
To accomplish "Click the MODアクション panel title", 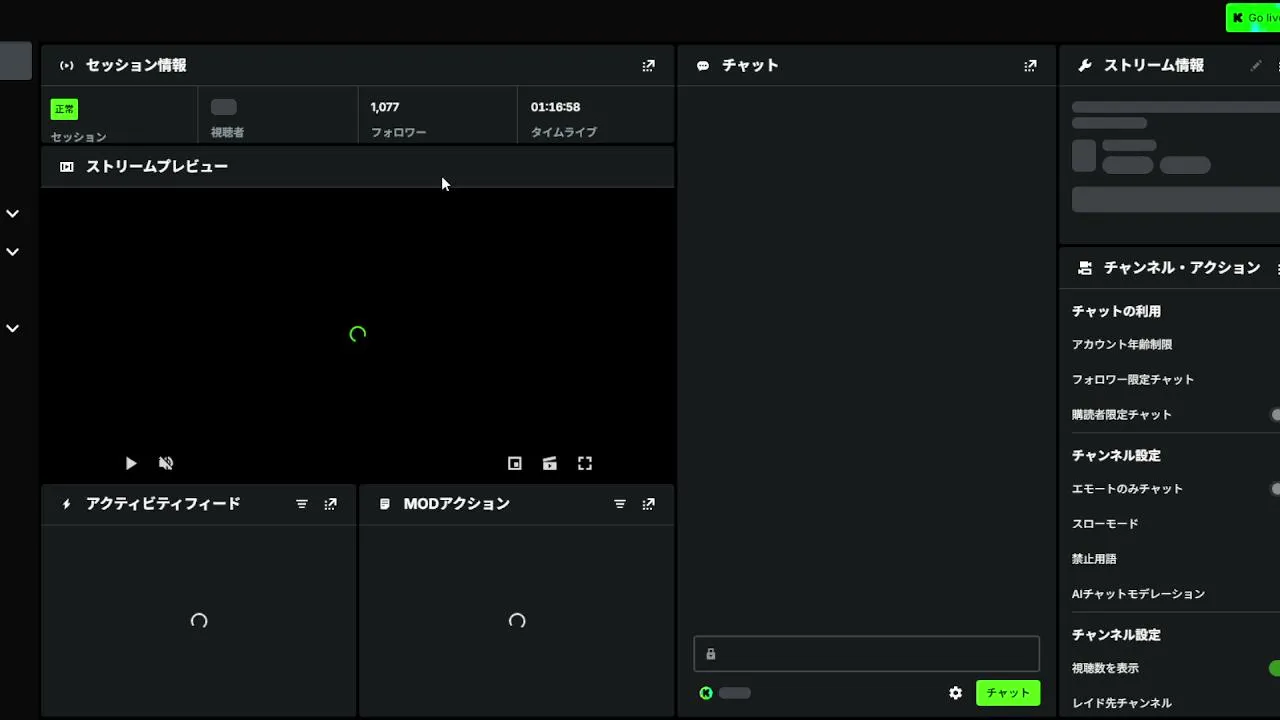I will tap(457, 505).
